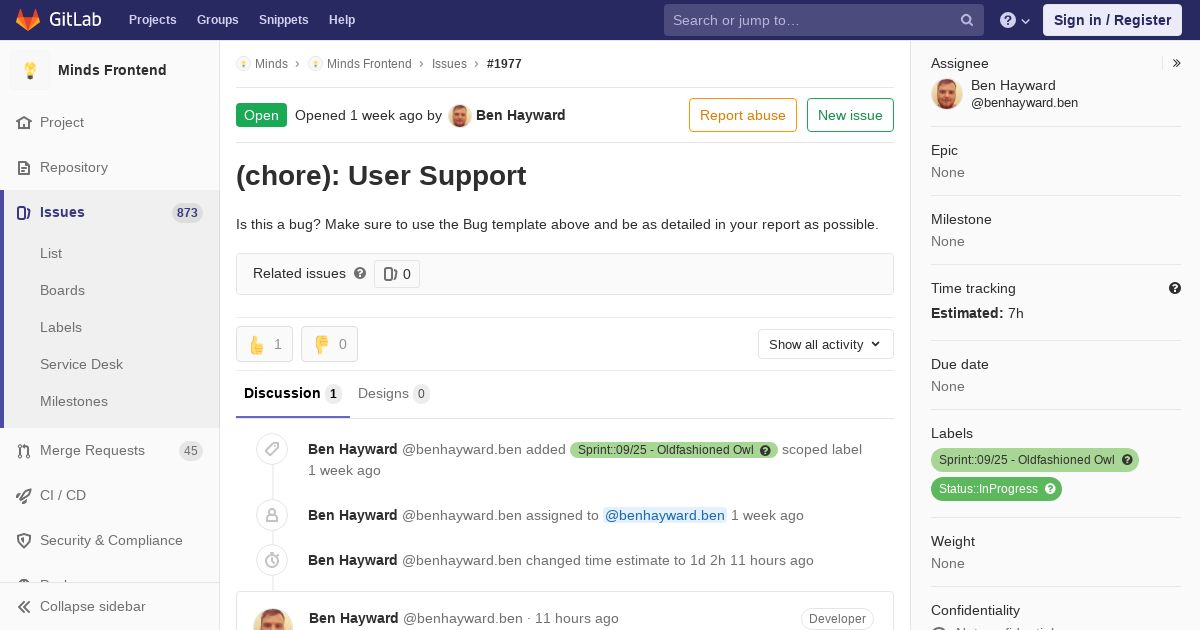
Task: Click the New issue button
Action: coord(850,115)
